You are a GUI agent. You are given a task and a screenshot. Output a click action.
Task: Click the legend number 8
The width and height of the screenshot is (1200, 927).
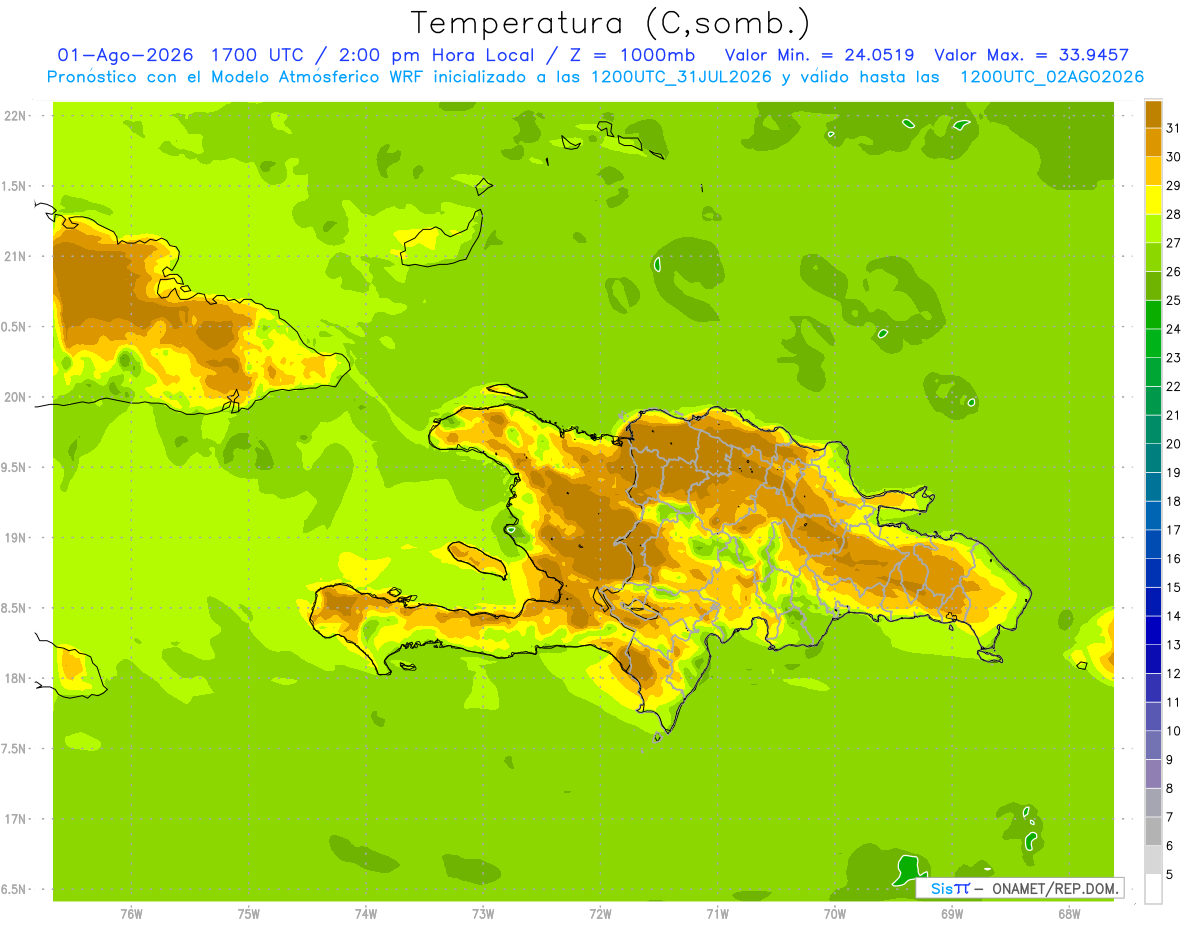[1170, 789]
